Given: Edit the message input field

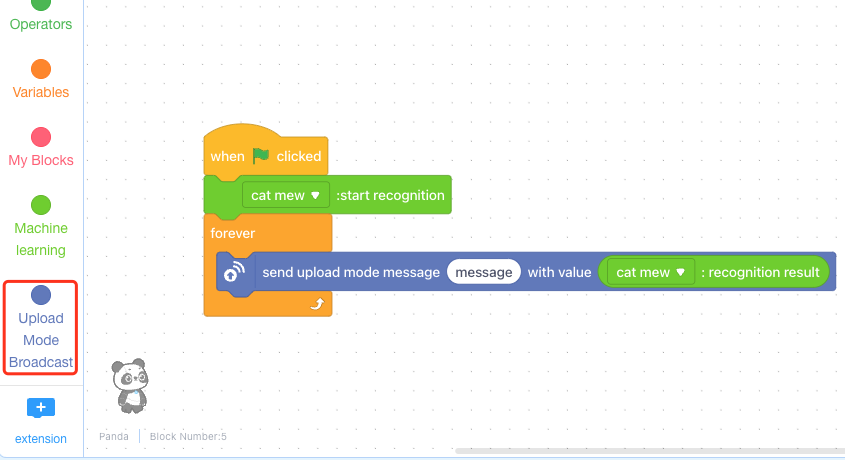Looking at the screenshot, I should click(x=483, y=272).
